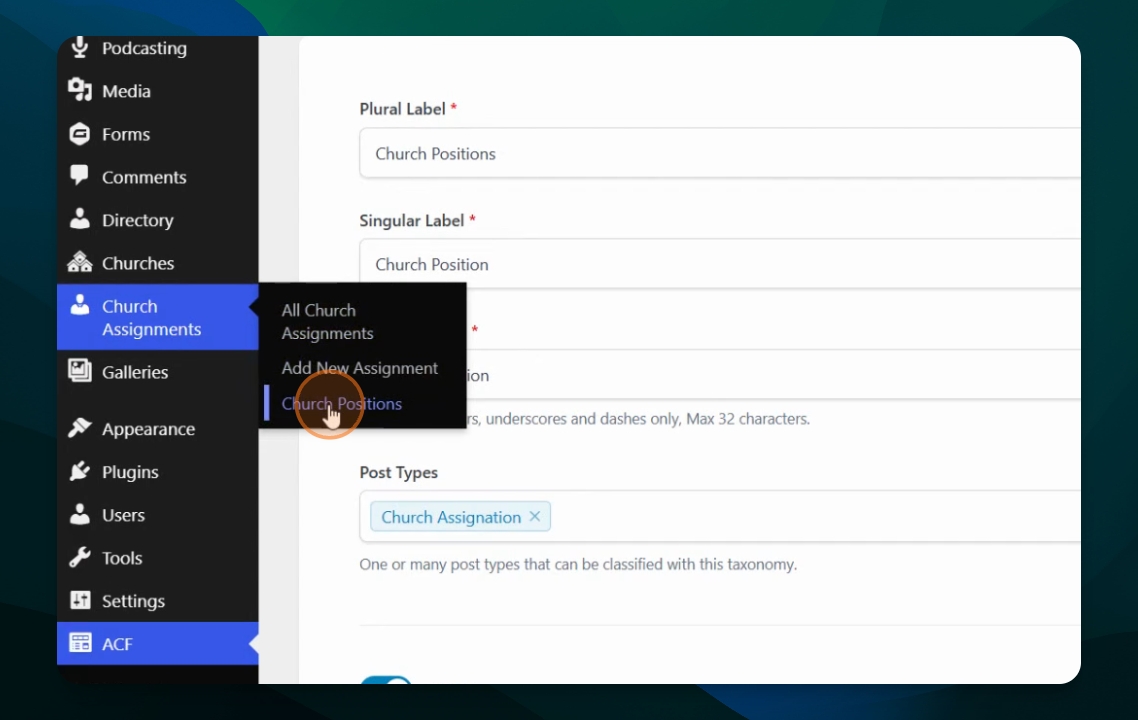Open the Post Types selection box
The height and width of the screenshot is (720, 1138).
tap(720, 516)
